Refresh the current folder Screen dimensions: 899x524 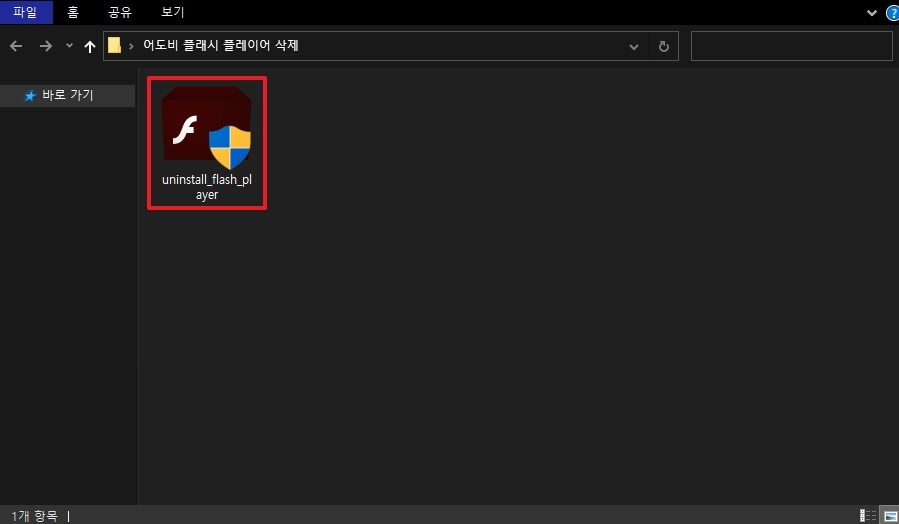663,46
